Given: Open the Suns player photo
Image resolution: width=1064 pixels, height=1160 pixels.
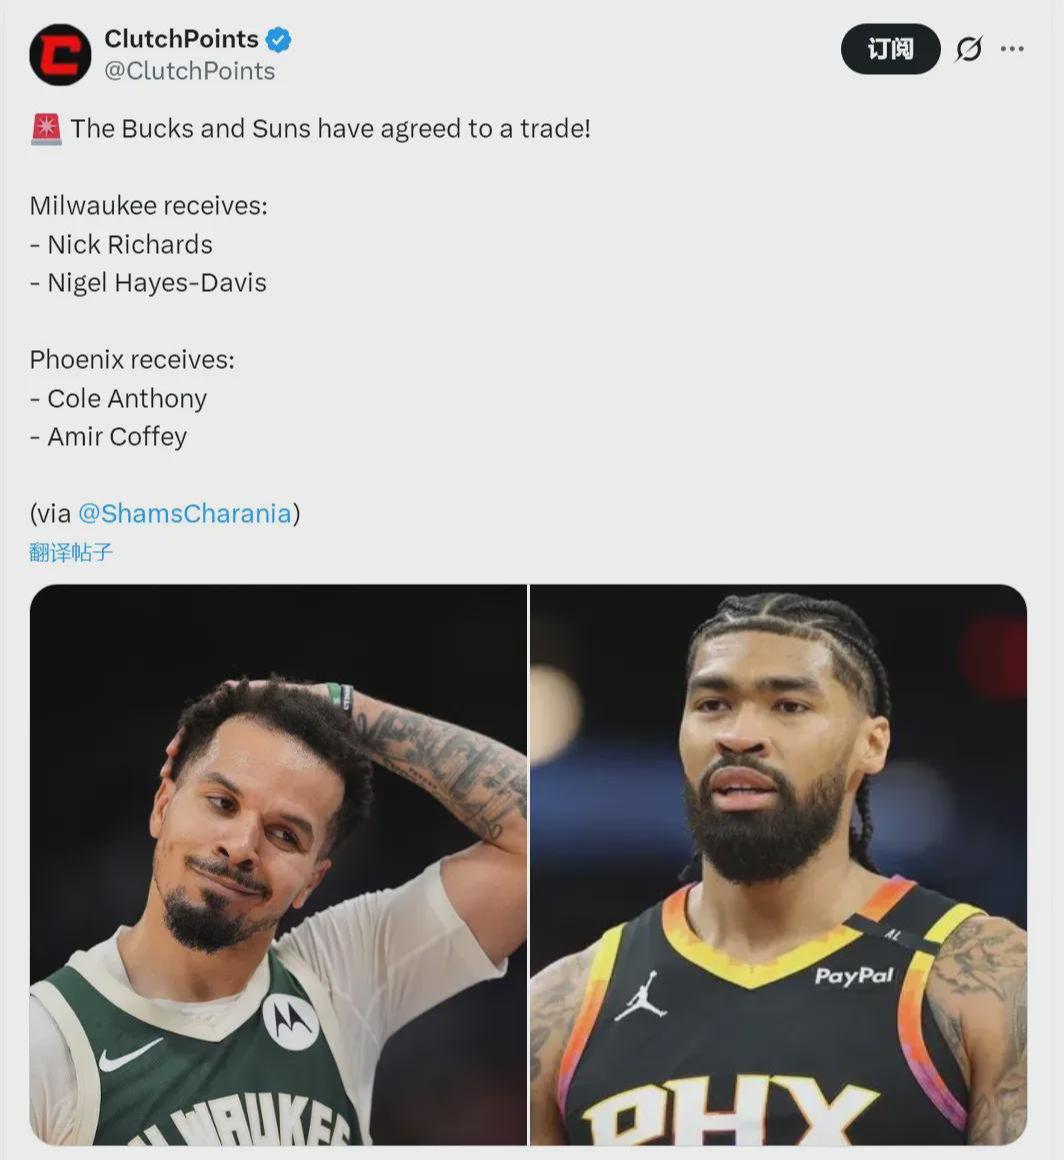Looking at the screenshot, I should click(x=778, y=865).
